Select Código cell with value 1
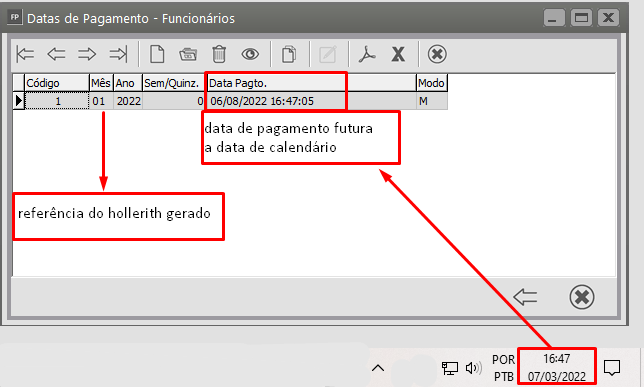The image size is (644, 387). (x=57, y=101)
